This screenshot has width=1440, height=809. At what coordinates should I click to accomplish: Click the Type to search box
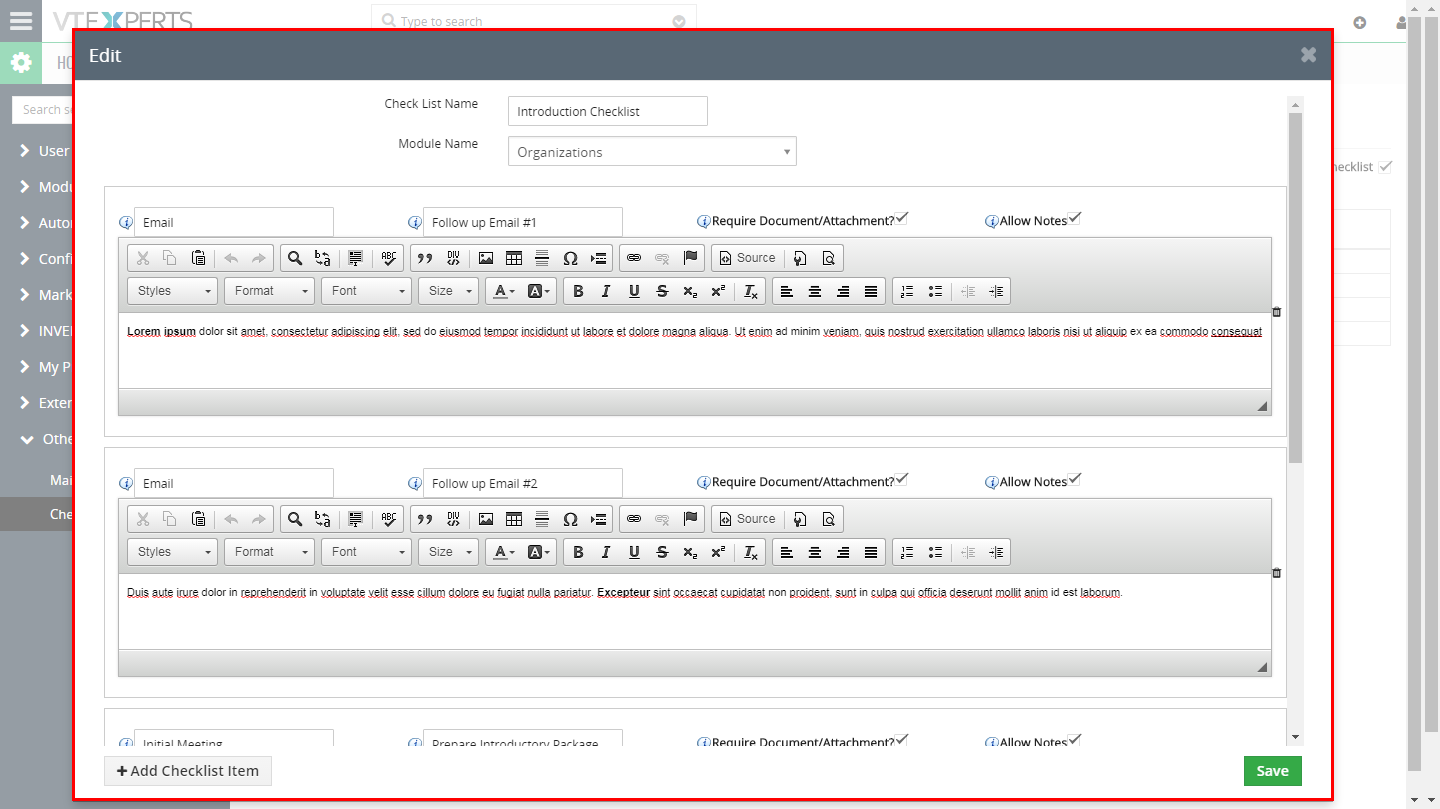click(534, 21)
